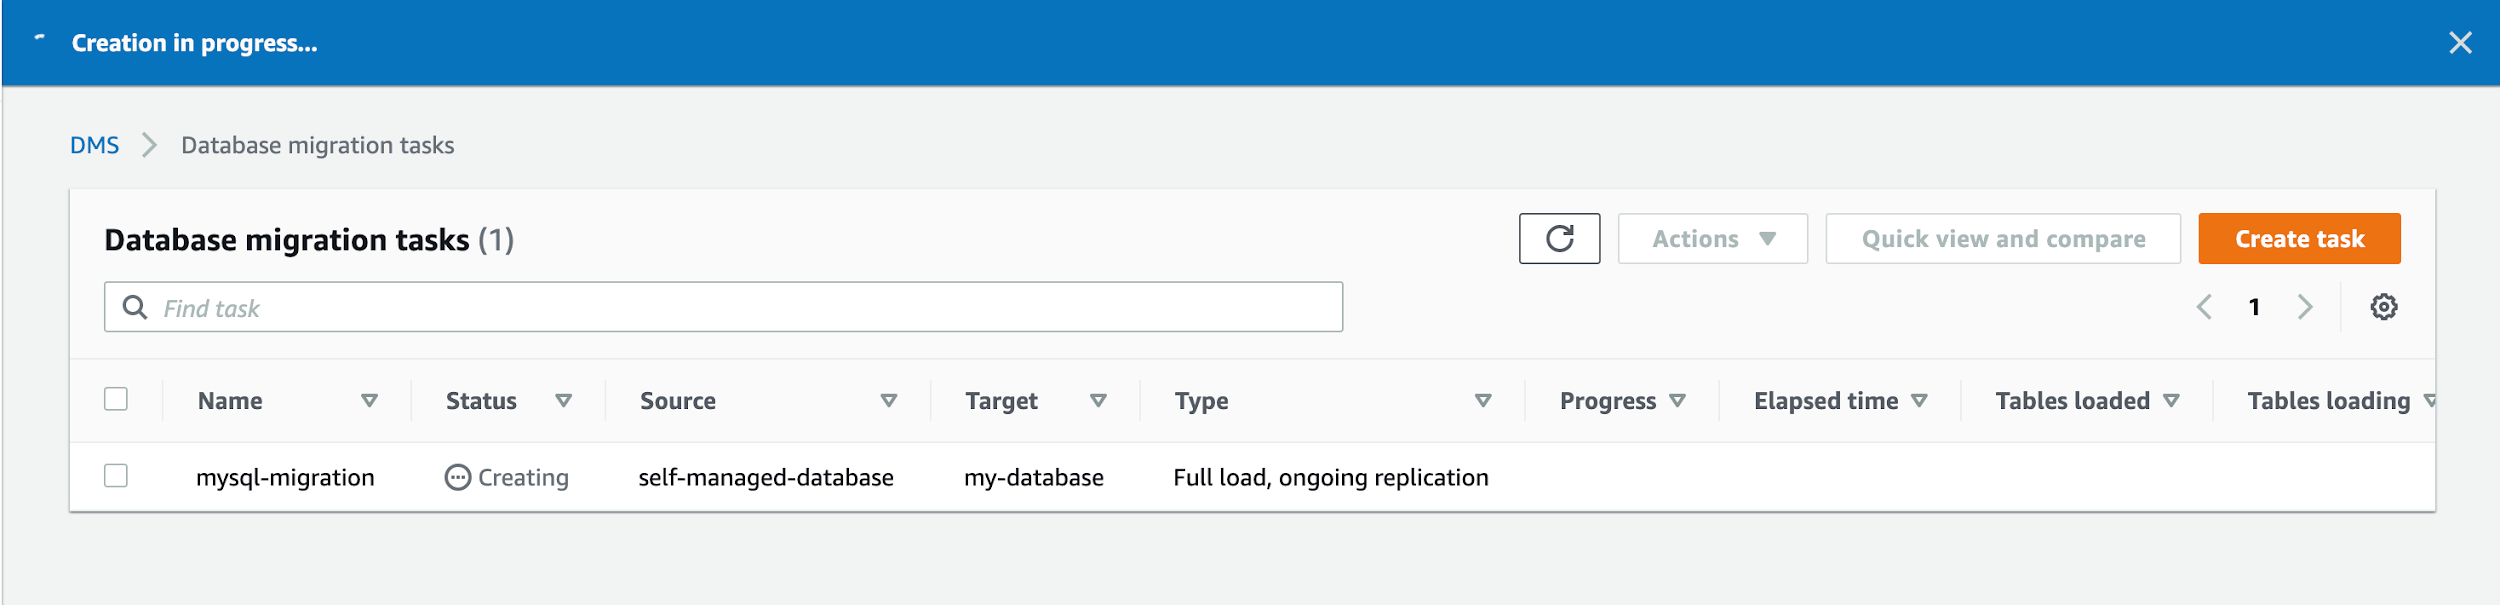Click Quick view and compare button
2500x605 pixels.
click(x=2002, y=239)
